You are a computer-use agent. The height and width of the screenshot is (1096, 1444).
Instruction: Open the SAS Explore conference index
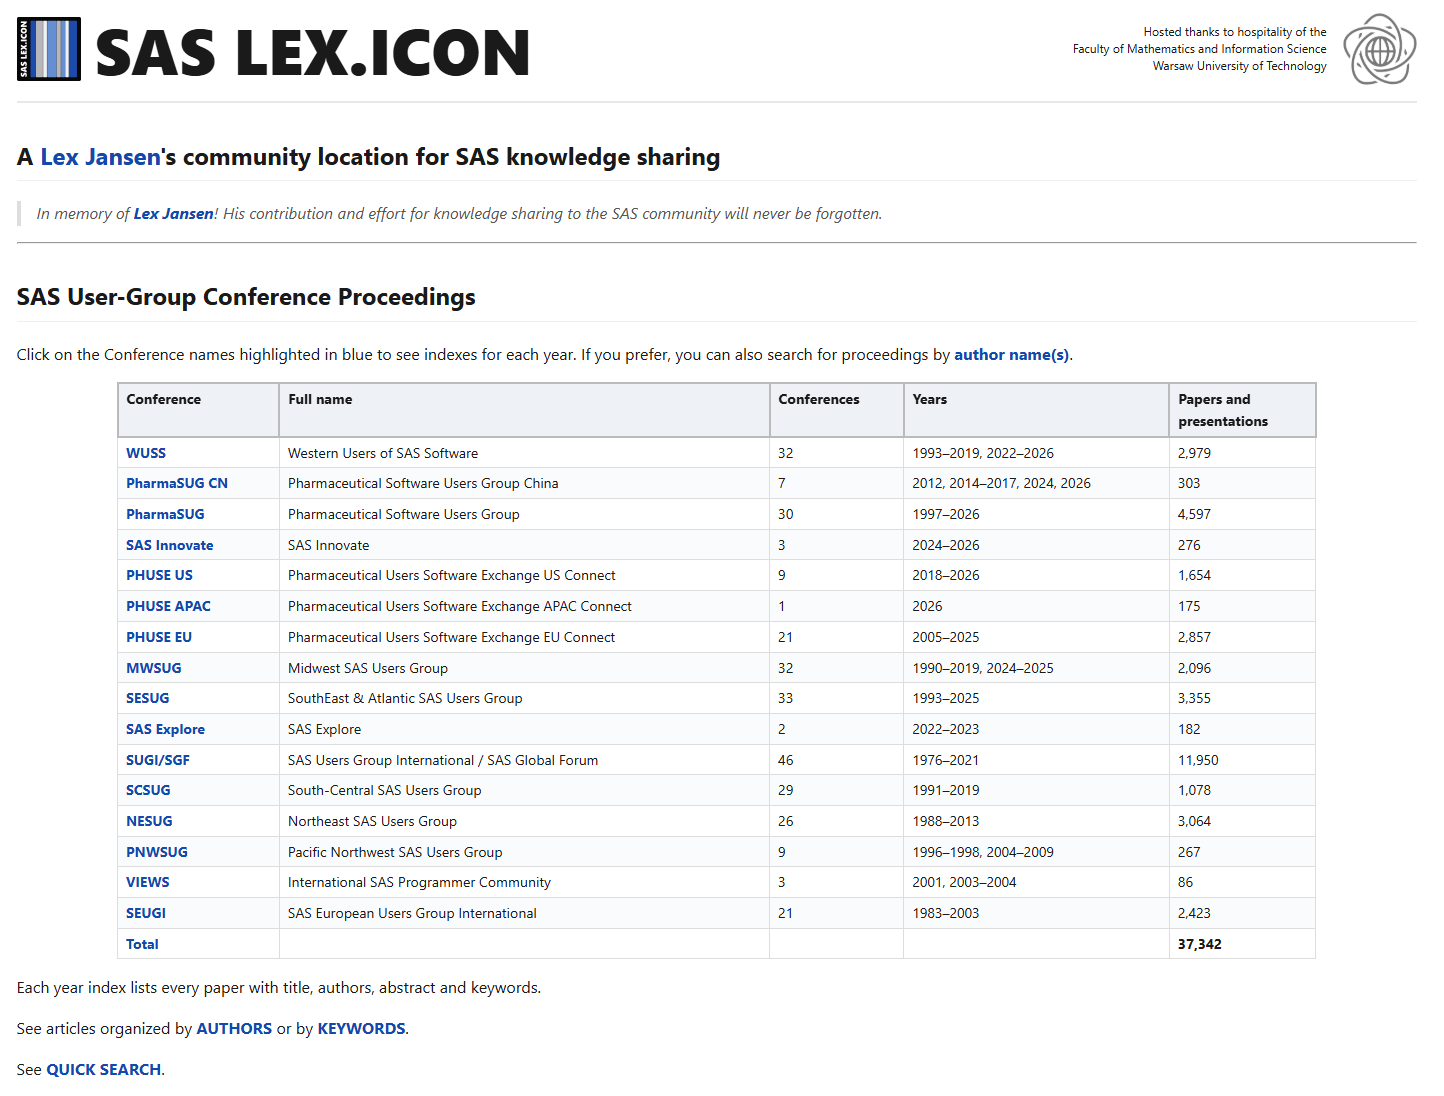pyautogui.click(x=165, y=729)
